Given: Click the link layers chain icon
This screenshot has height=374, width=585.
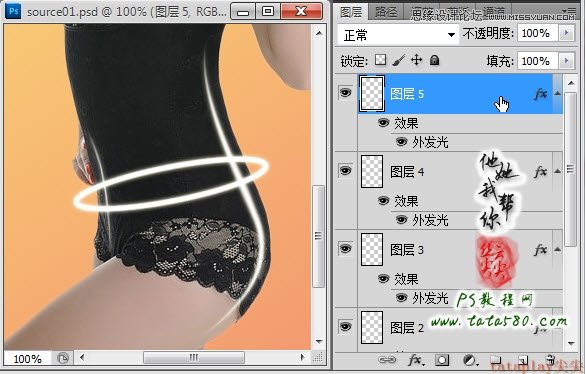Looking at the screenshot, I should tap(387, 360).
